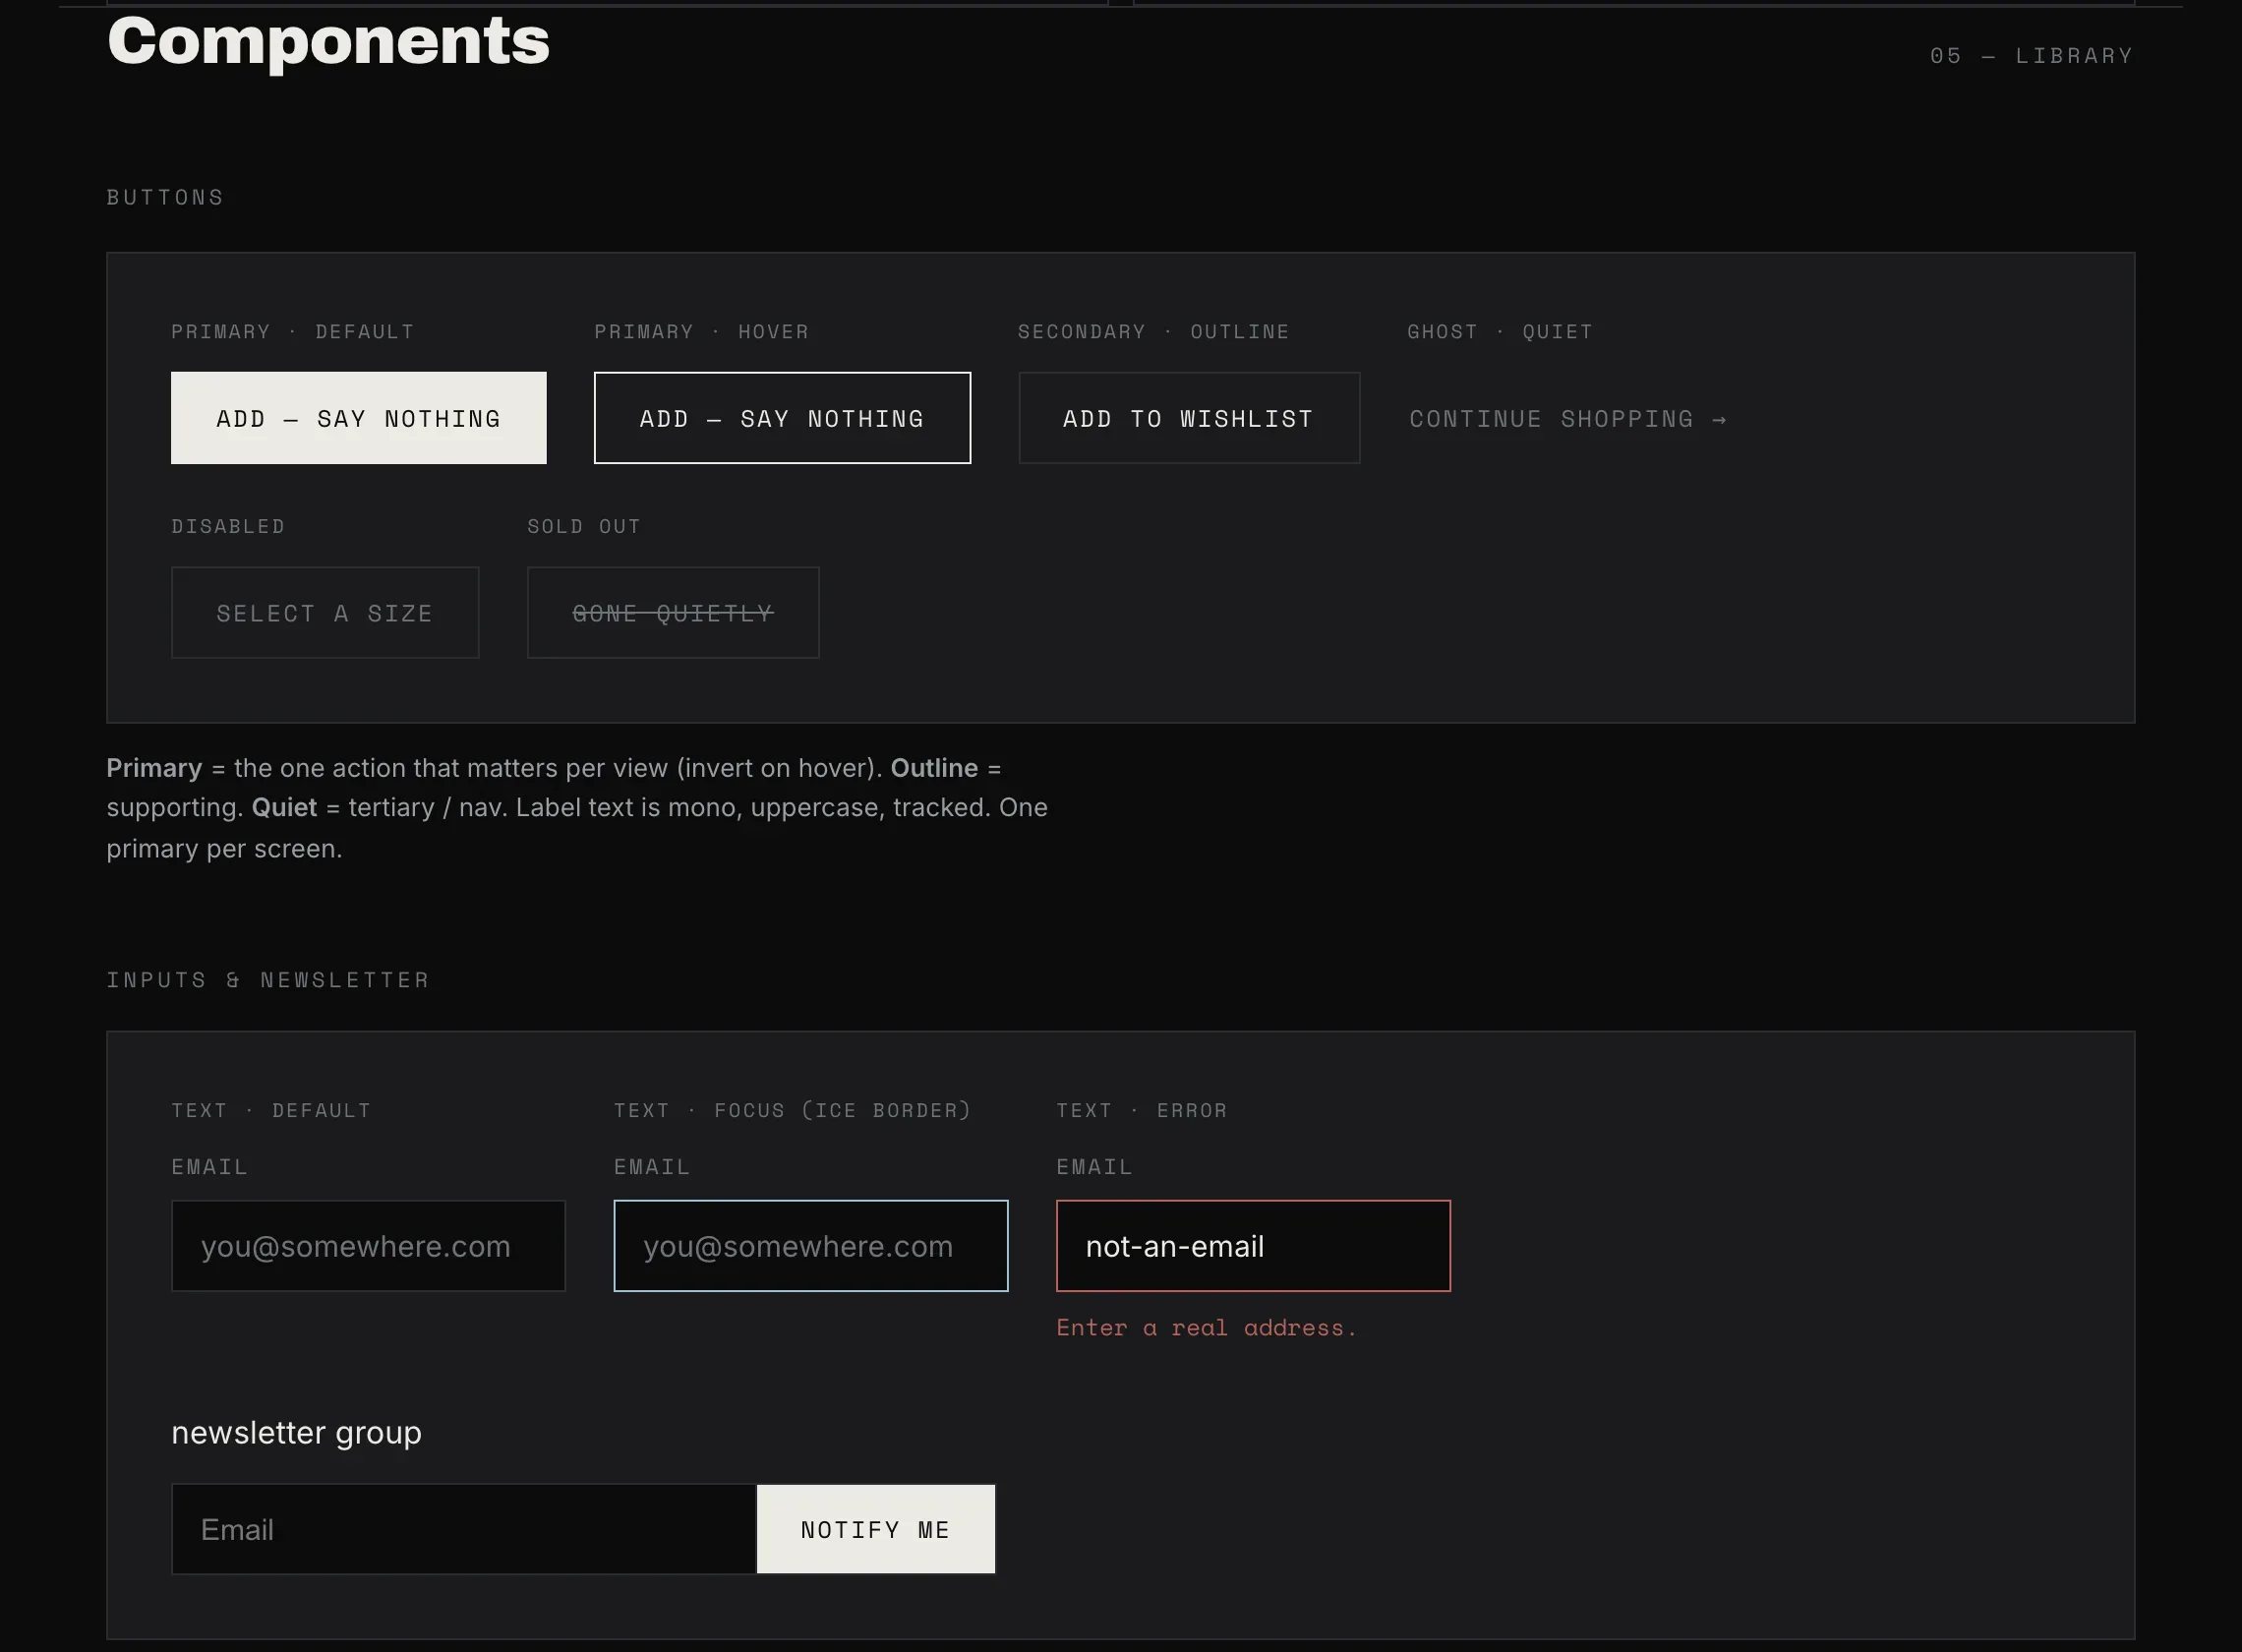
Task: Click the 'BUTTONS' section heading
Action: click(x=165, y=197)
